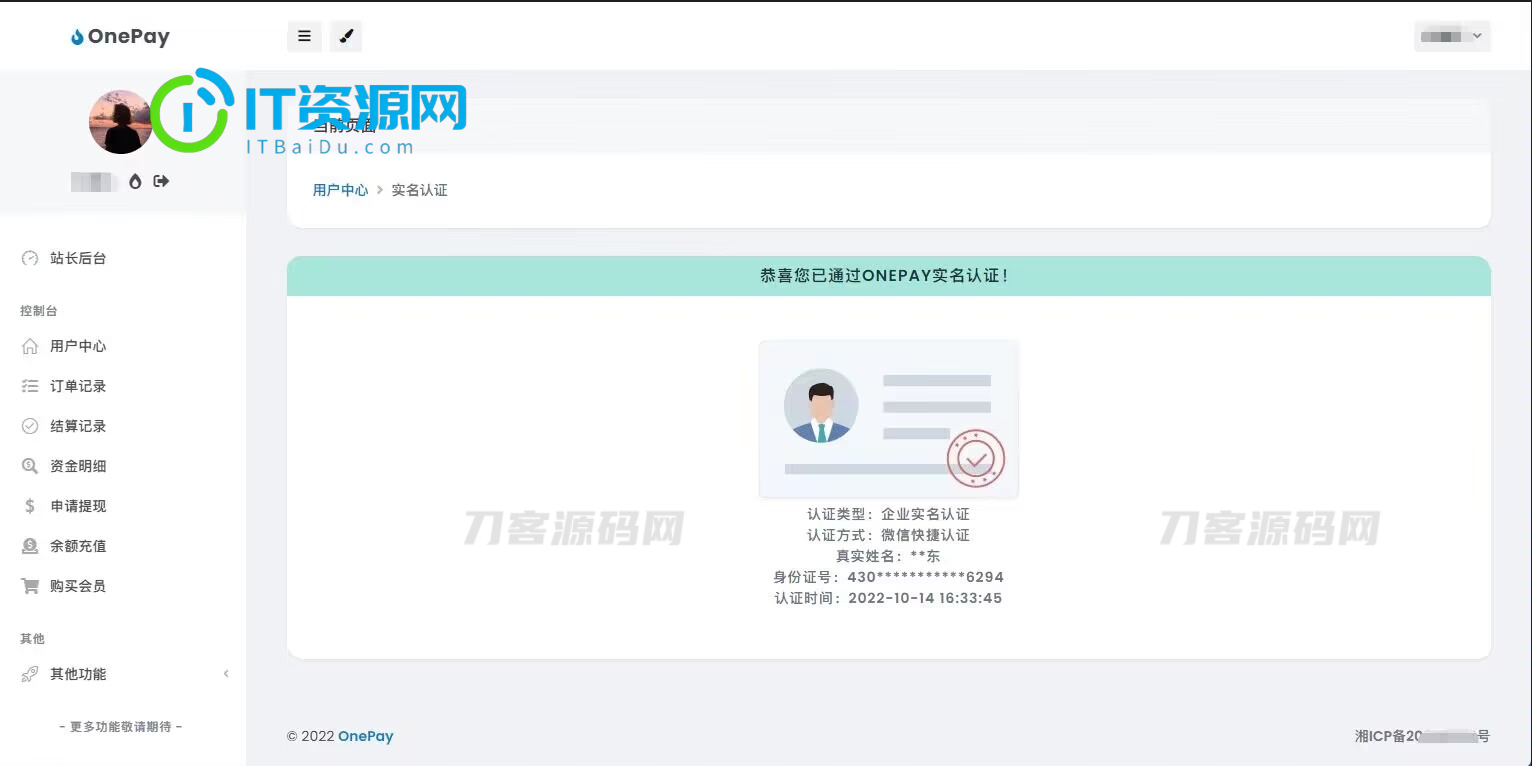Click the coin stack icon for 余额充值
This screenshot has height=766, width=1532.
click(30, 546)
